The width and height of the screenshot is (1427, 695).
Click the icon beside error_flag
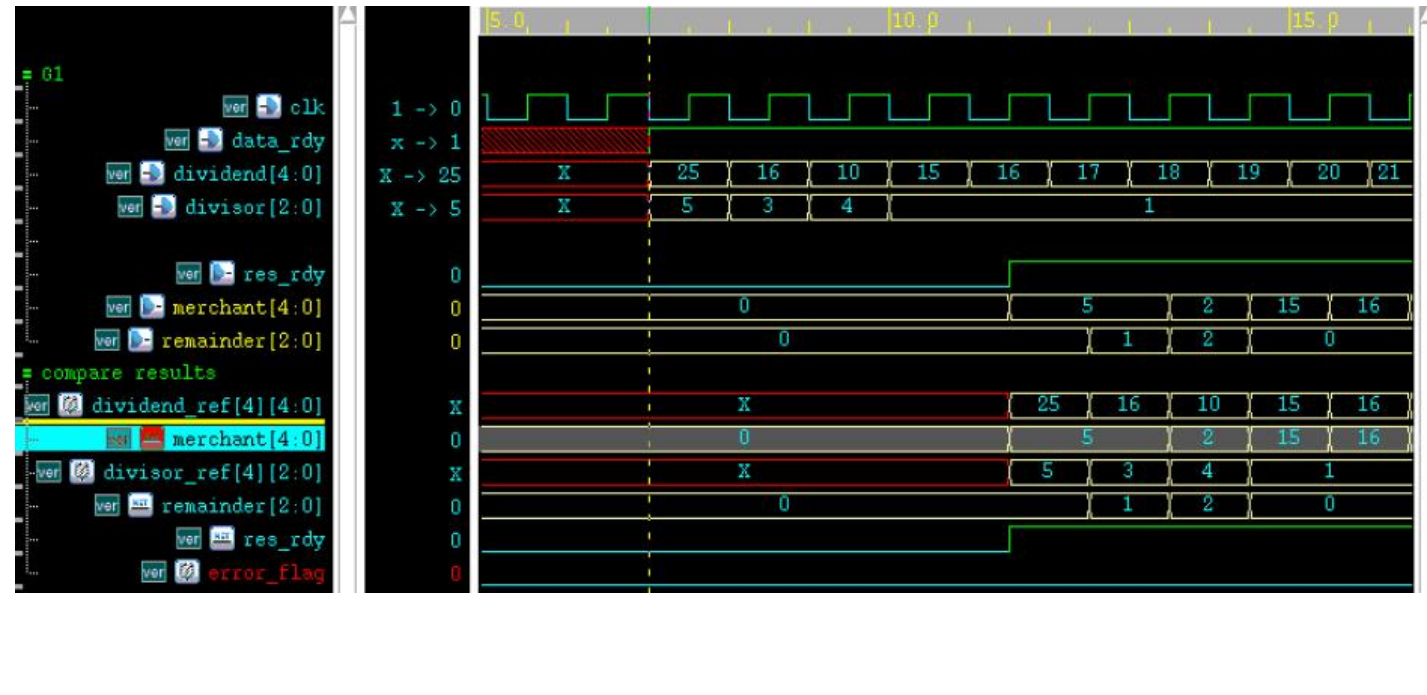tap(186, 573)
